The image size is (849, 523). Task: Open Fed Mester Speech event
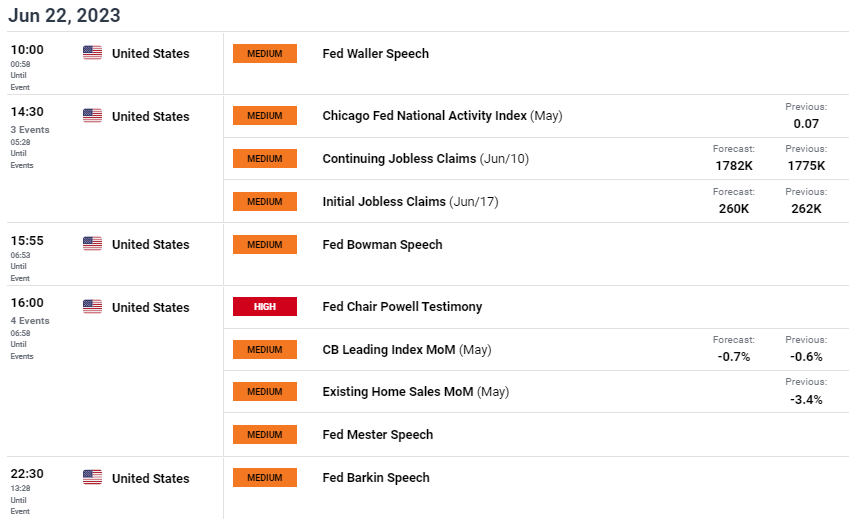(378, 435)
